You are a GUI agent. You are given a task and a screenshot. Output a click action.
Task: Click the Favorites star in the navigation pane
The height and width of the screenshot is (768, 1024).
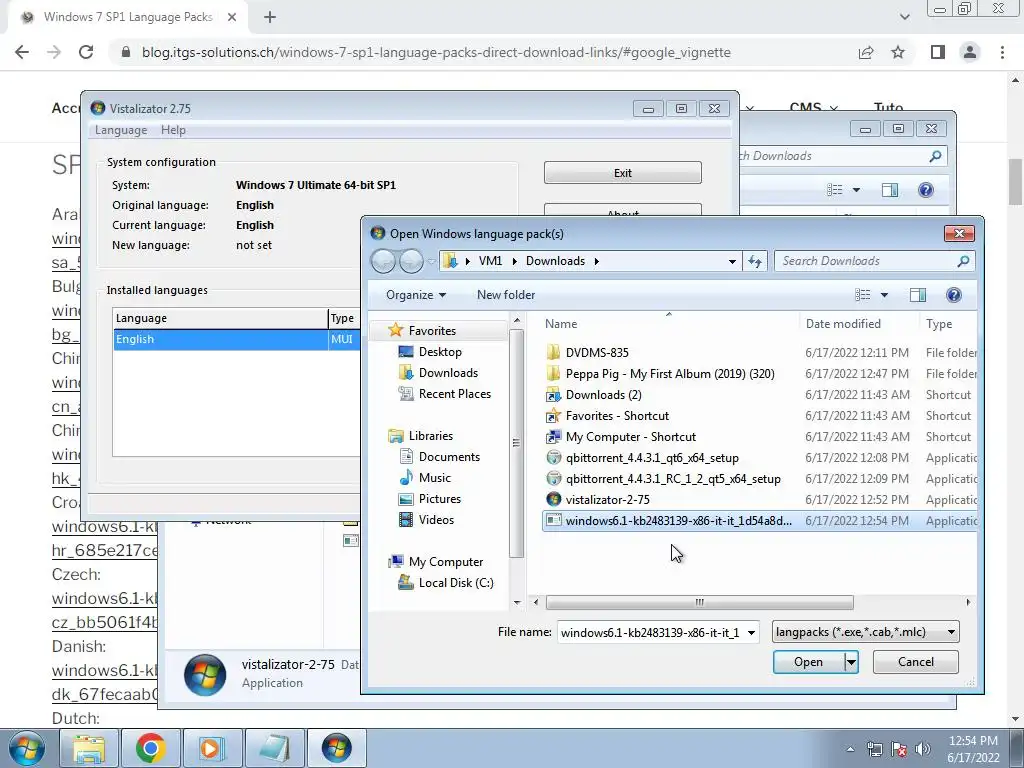coord(395,330)
